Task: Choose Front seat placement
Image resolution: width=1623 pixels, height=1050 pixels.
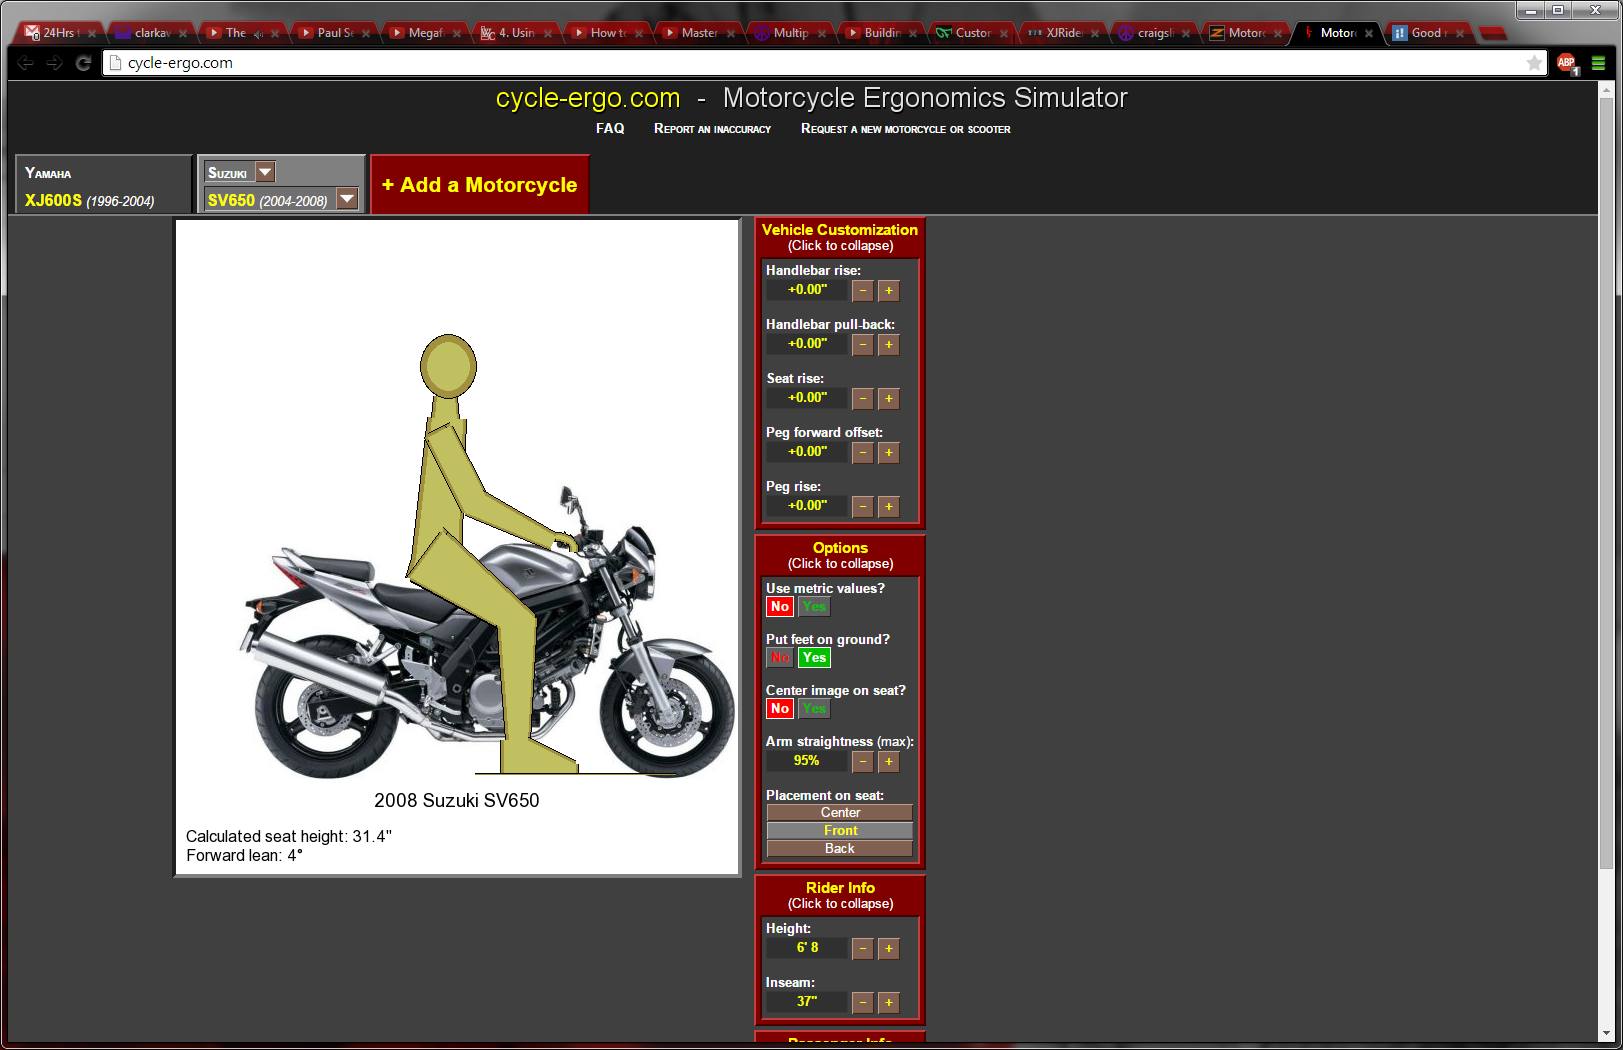Action: coord(840,831)
